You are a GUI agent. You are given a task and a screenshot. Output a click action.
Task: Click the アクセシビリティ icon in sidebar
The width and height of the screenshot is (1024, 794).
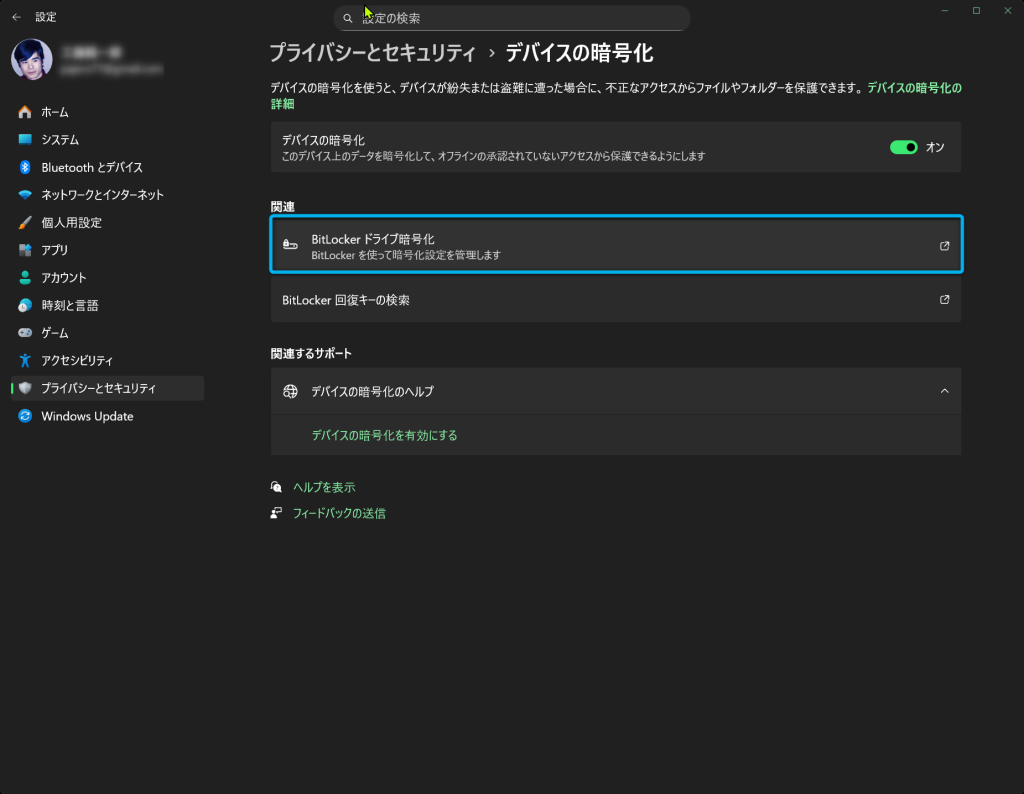(25, 360)
